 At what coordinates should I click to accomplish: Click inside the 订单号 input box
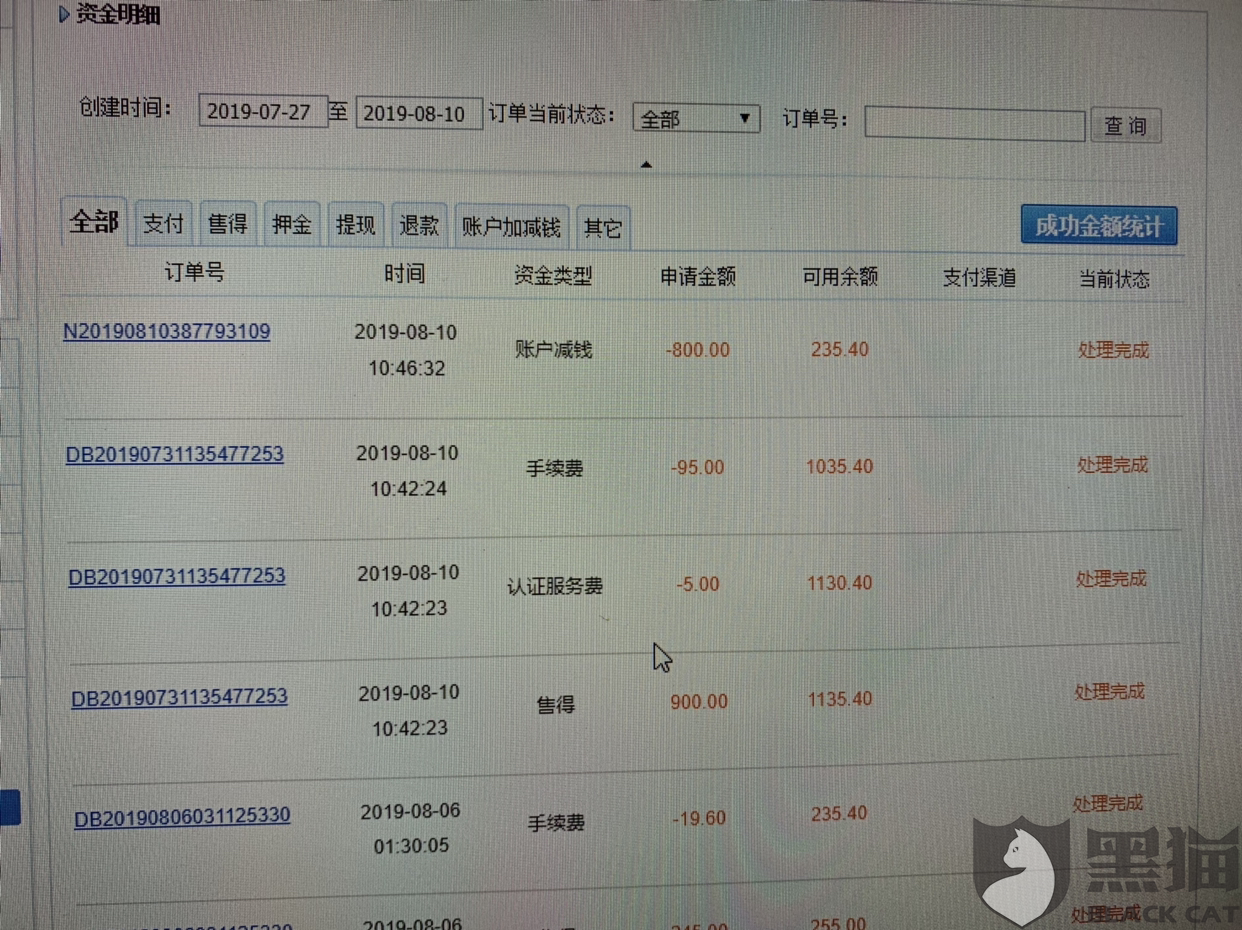[972, 124]
